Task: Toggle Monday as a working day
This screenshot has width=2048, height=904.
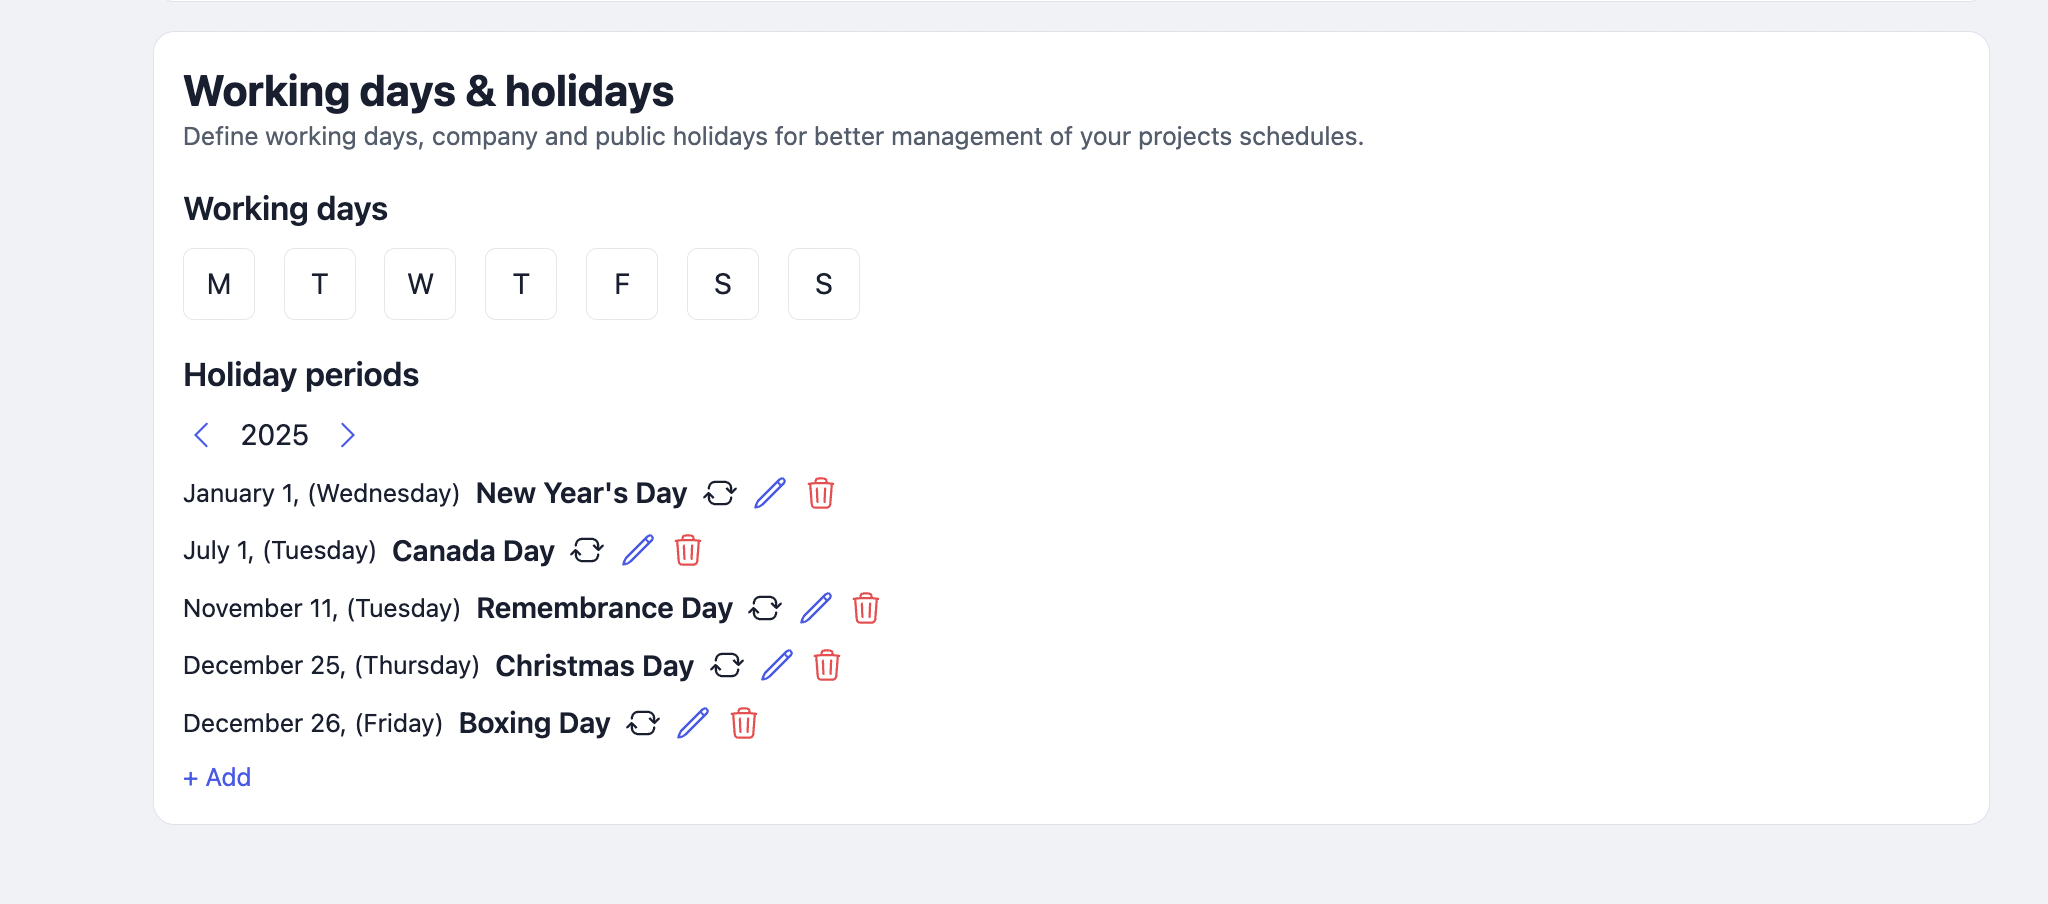Action: coord(219,284)
